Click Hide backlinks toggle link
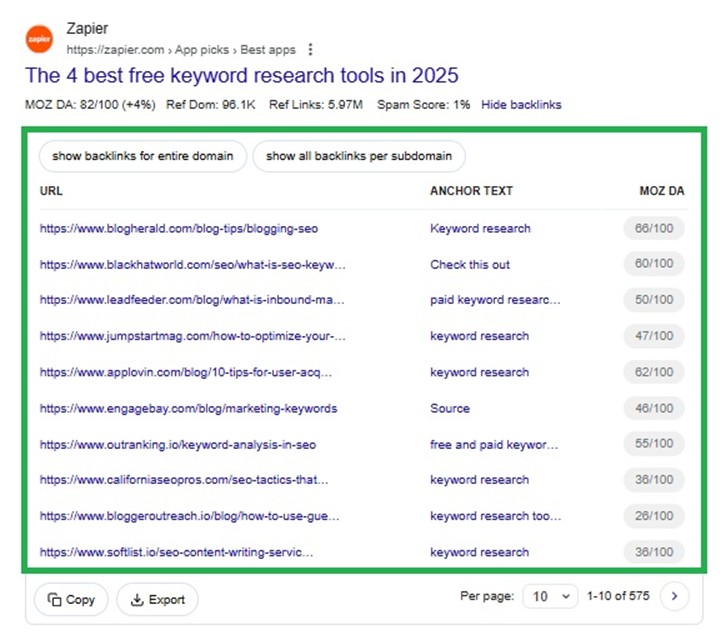The image size is (726, 640). click(521, 104)
